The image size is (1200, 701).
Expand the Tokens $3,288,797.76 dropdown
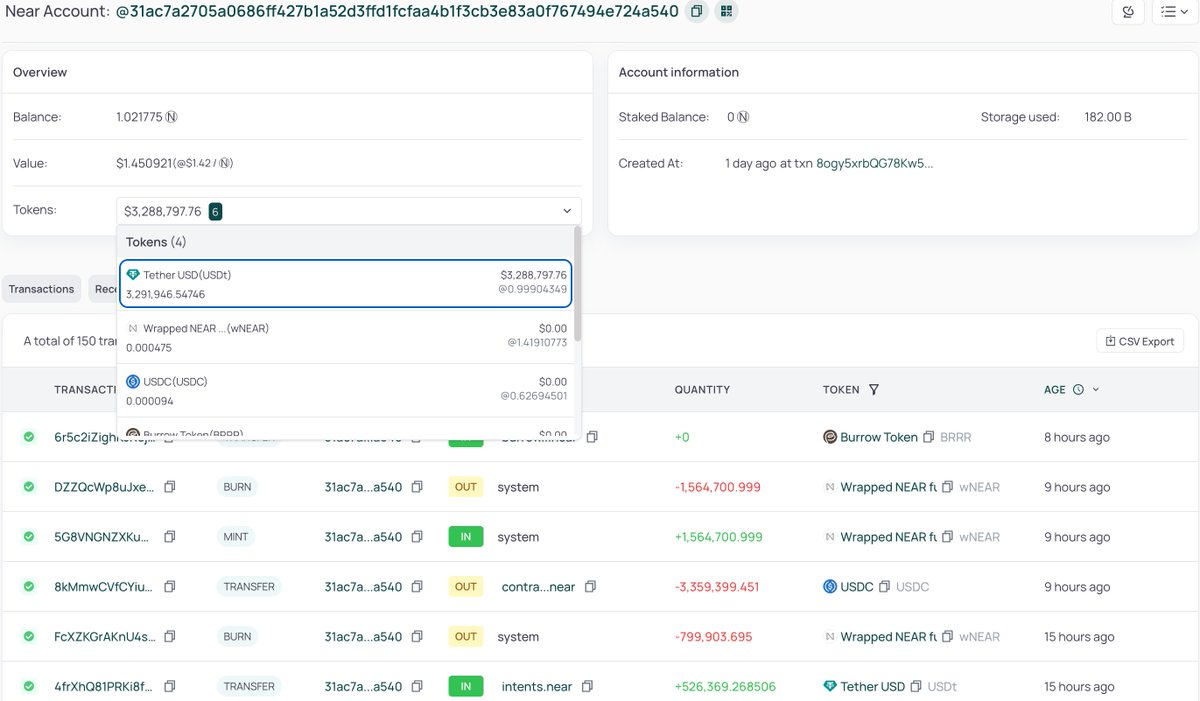point(348,211)
